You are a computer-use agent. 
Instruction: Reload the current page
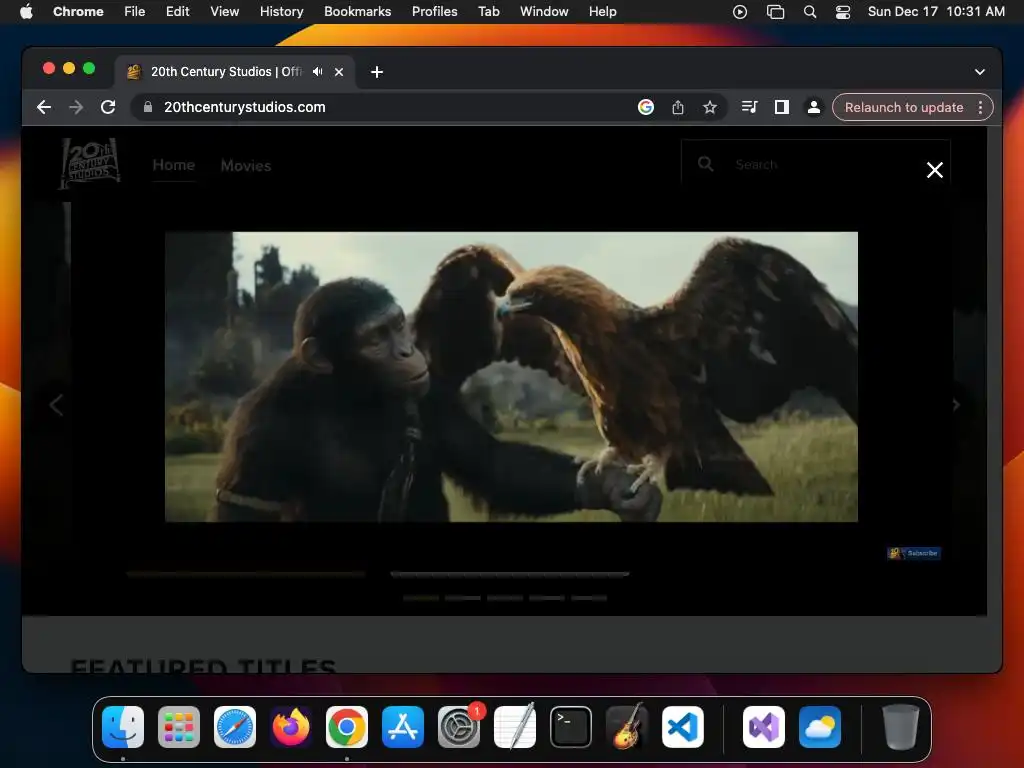(x=108, y=107)
